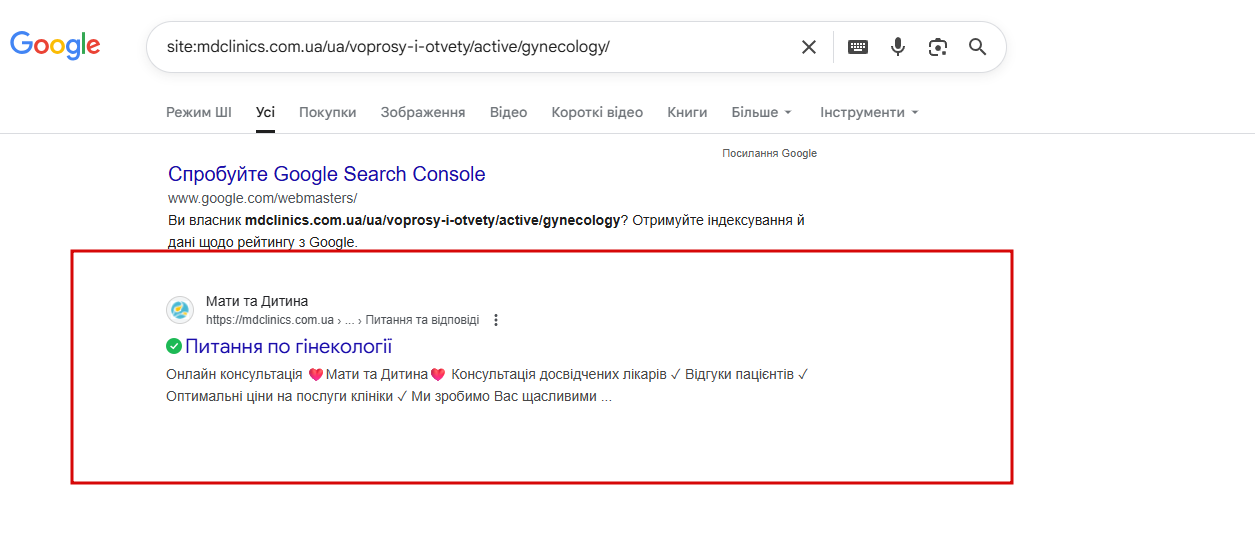Click the Google logo
Viewport: 1255px width, 542px height.
(x=55, y=45)
